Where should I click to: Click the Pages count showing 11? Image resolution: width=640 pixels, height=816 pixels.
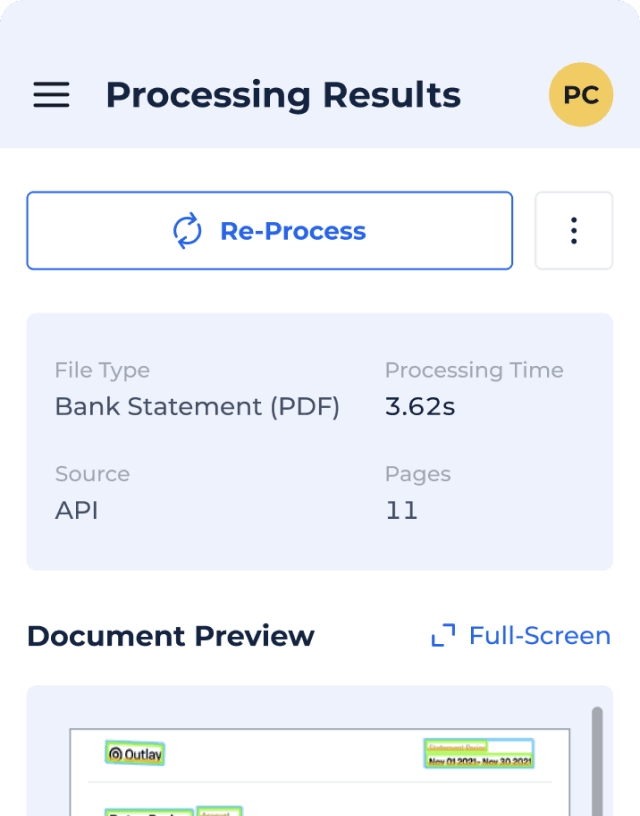(402, 510)
